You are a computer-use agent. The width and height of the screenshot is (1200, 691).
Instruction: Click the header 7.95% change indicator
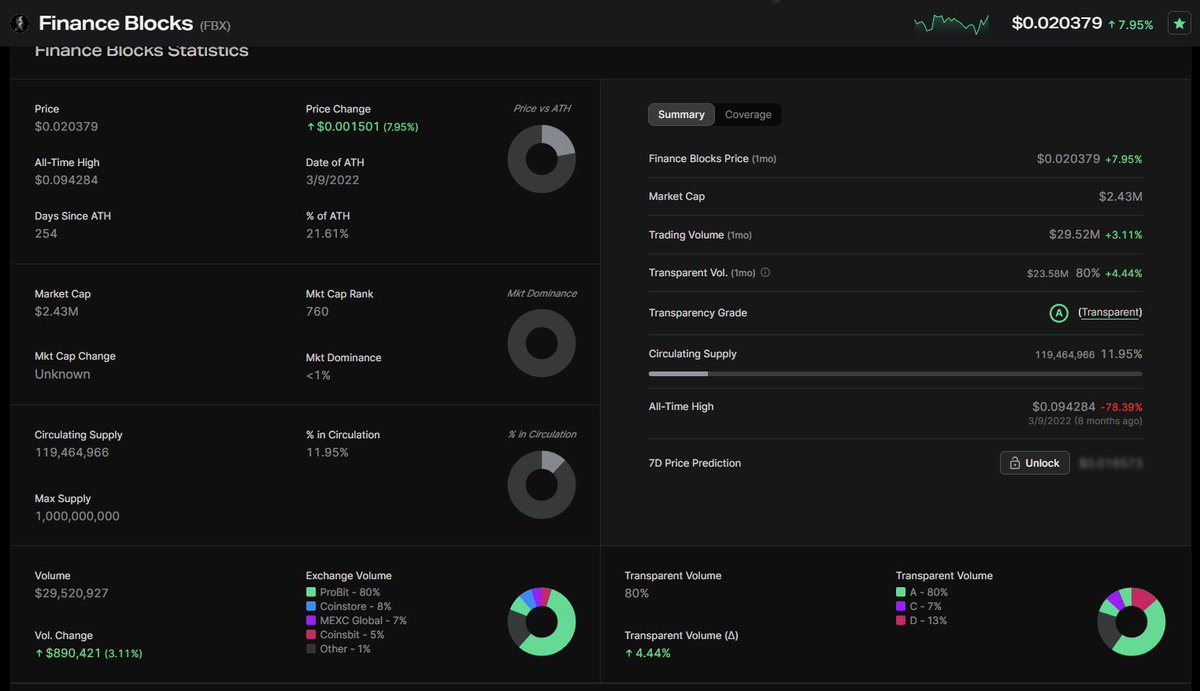pos(1131,24)
